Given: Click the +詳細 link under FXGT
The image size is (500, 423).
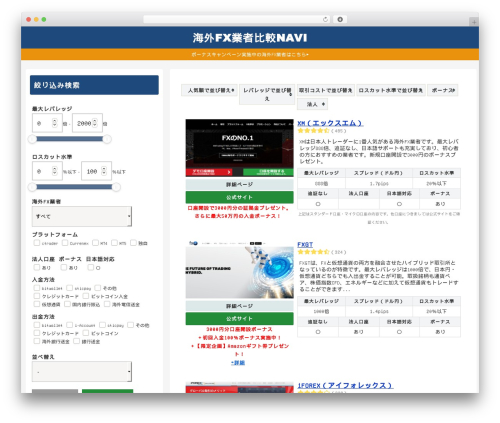Looking at the screenshot, I should click(x=238, y=363).
